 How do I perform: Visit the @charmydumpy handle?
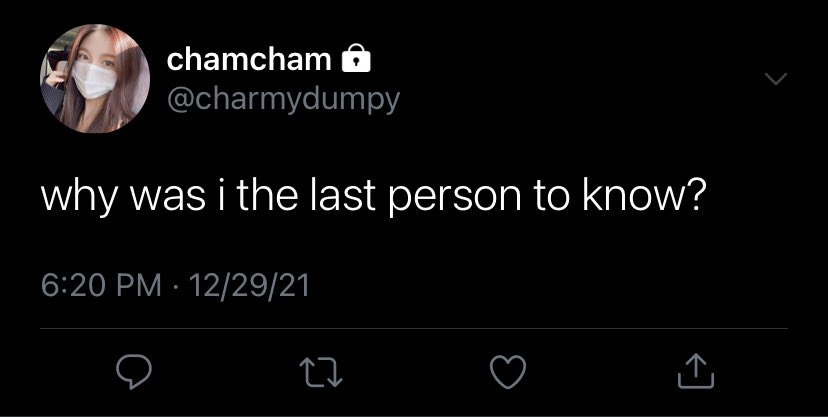(283, 99)
